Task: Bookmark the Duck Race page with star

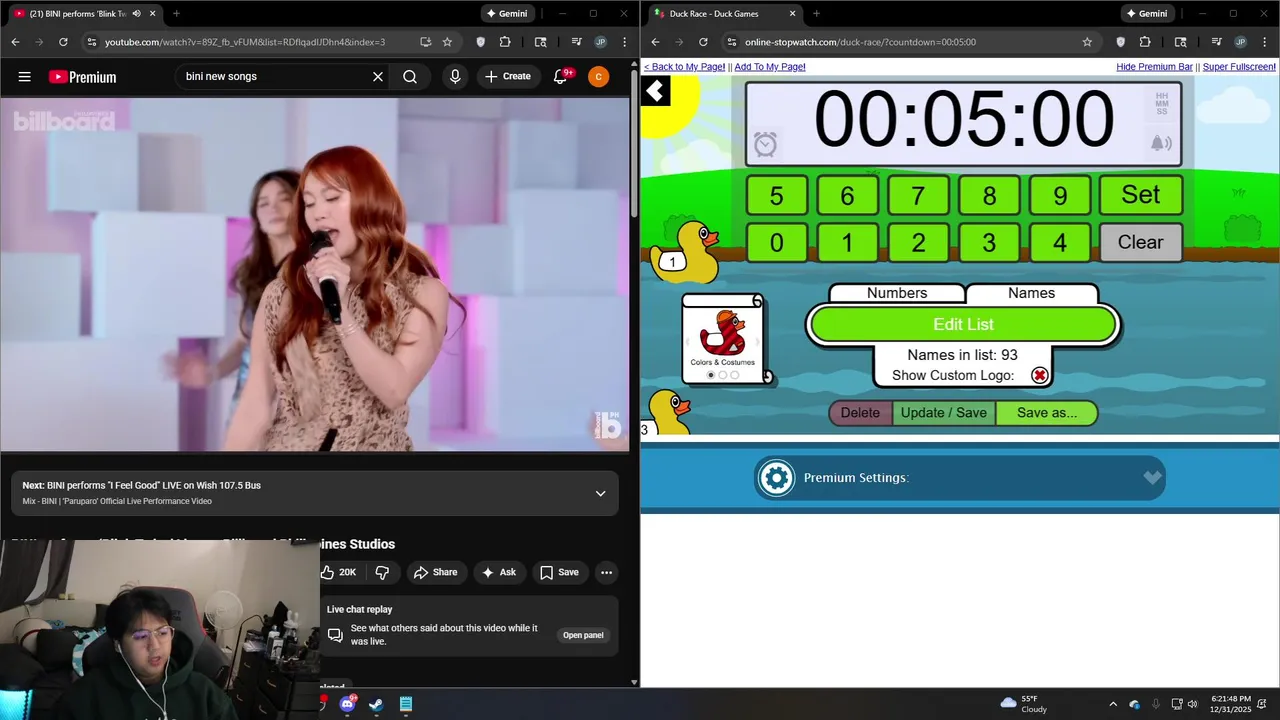Action: coord(1087,42)
